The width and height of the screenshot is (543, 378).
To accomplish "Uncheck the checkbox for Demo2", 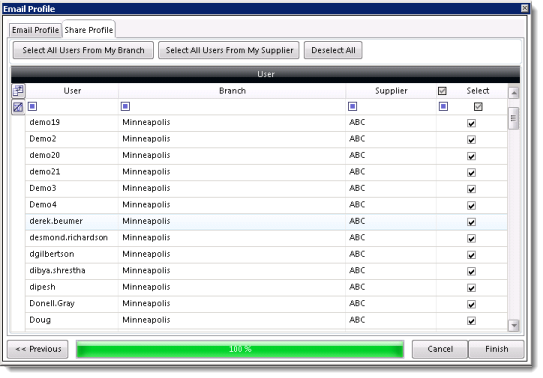I will click(471, 140).
